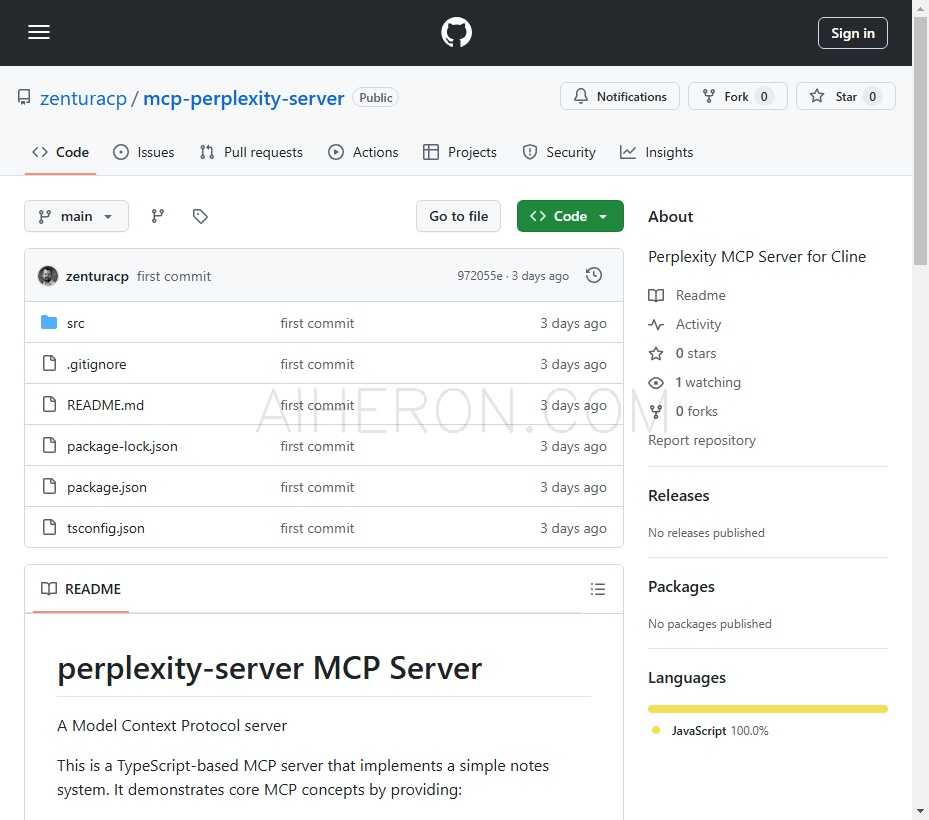This screenshot has height=820, width=929.
Task: Enable notifications for this repository
Action: click(620, 96)
